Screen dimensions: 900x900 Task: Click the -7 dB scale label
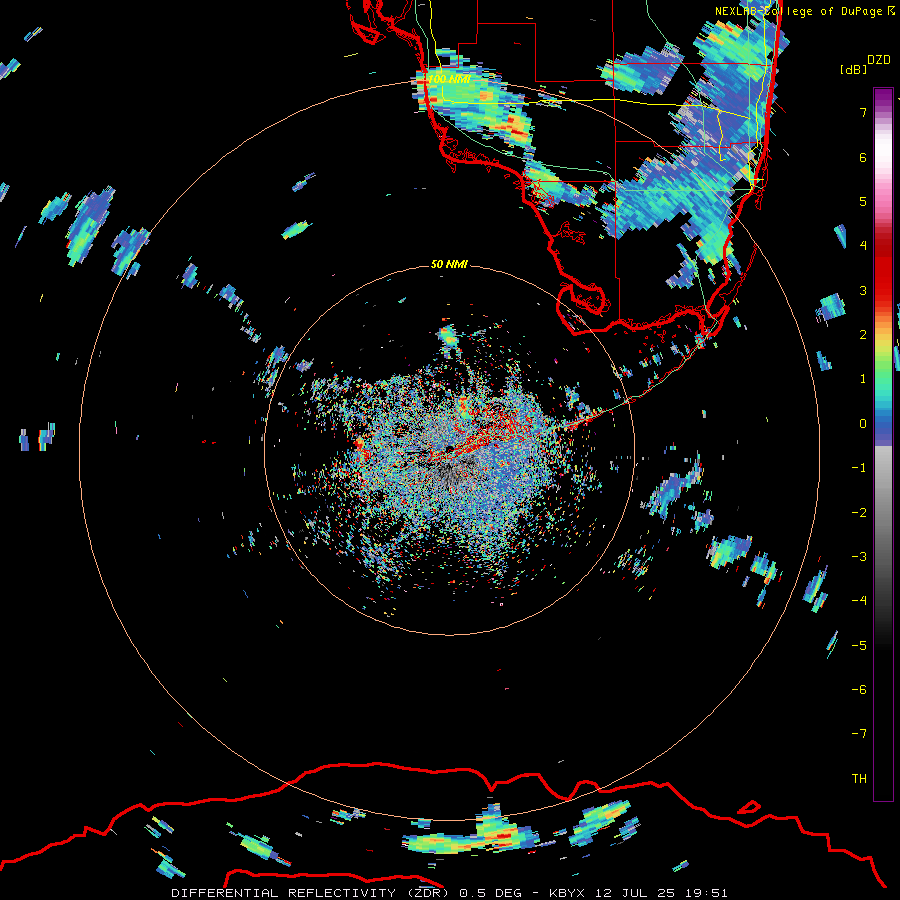[859, 734]
